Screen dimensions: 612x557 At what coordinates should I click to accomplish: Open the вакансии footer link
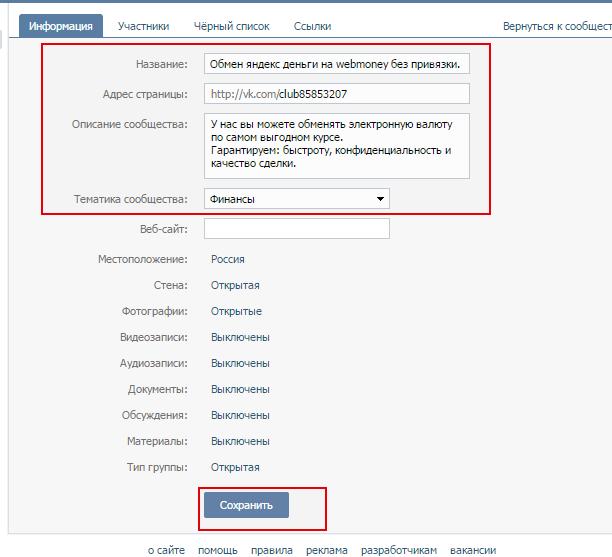[x=473, y=550]
